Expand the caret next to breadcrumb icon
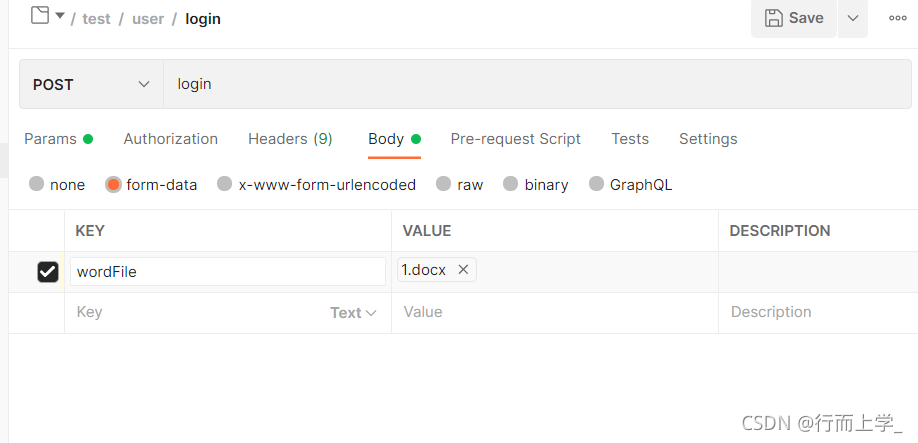This screenshot has width=918, height=443. [60, 16]
